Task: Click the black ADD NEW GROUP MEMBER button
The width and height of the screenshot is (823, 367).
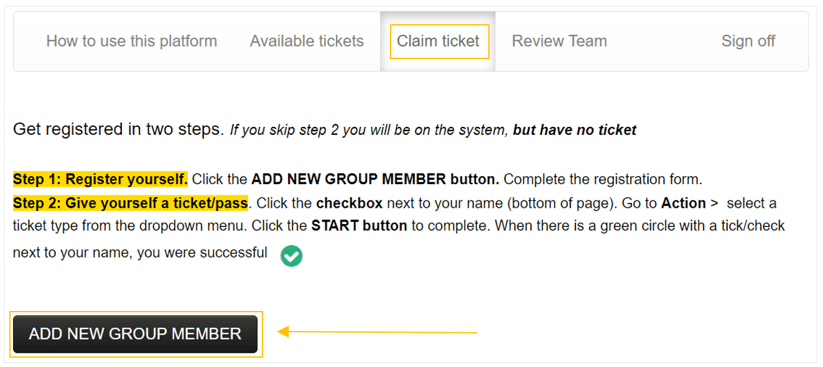Action: pyautogui.click(x=135, y=334)
